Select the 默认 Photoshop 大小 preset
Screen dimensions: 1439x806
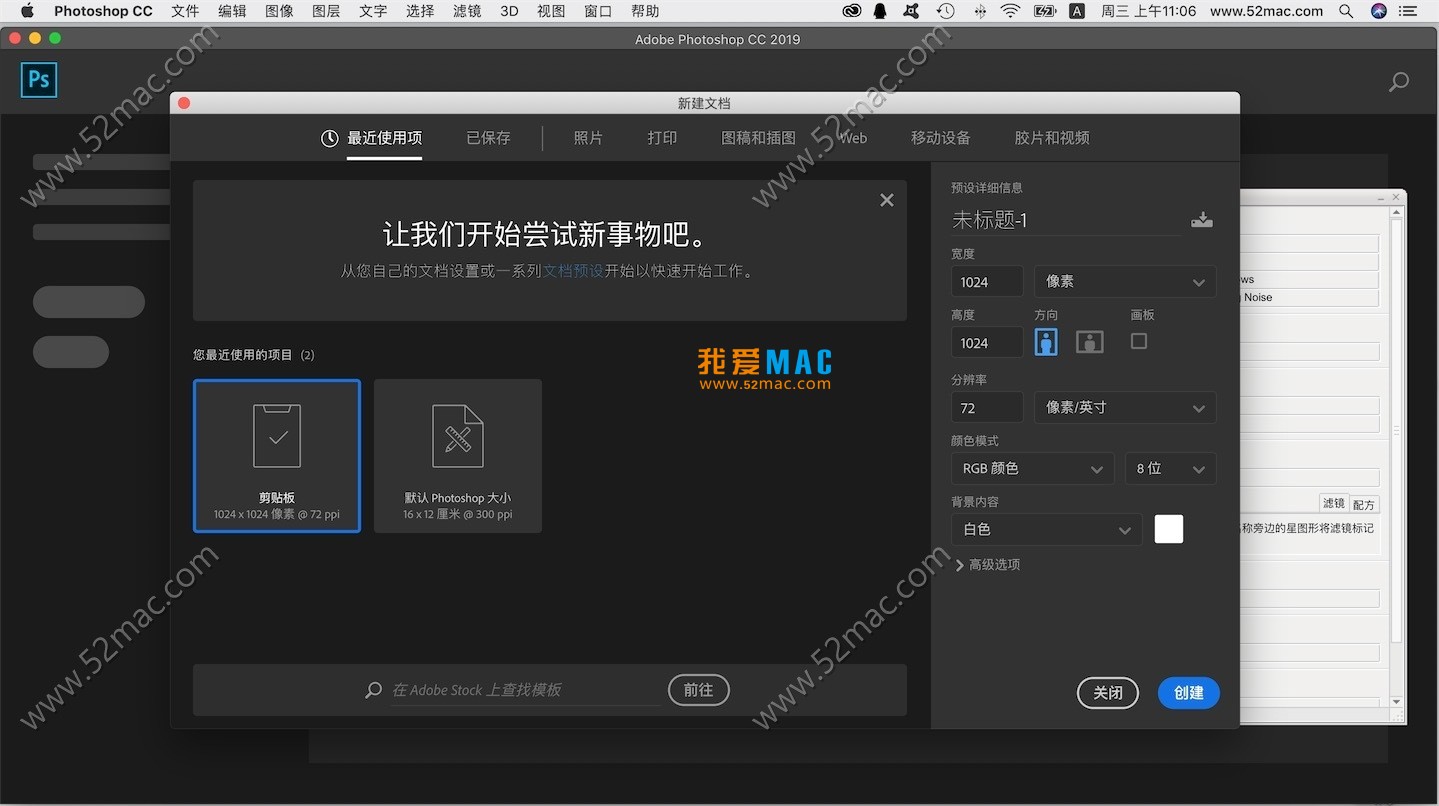[x=457, y=455]
